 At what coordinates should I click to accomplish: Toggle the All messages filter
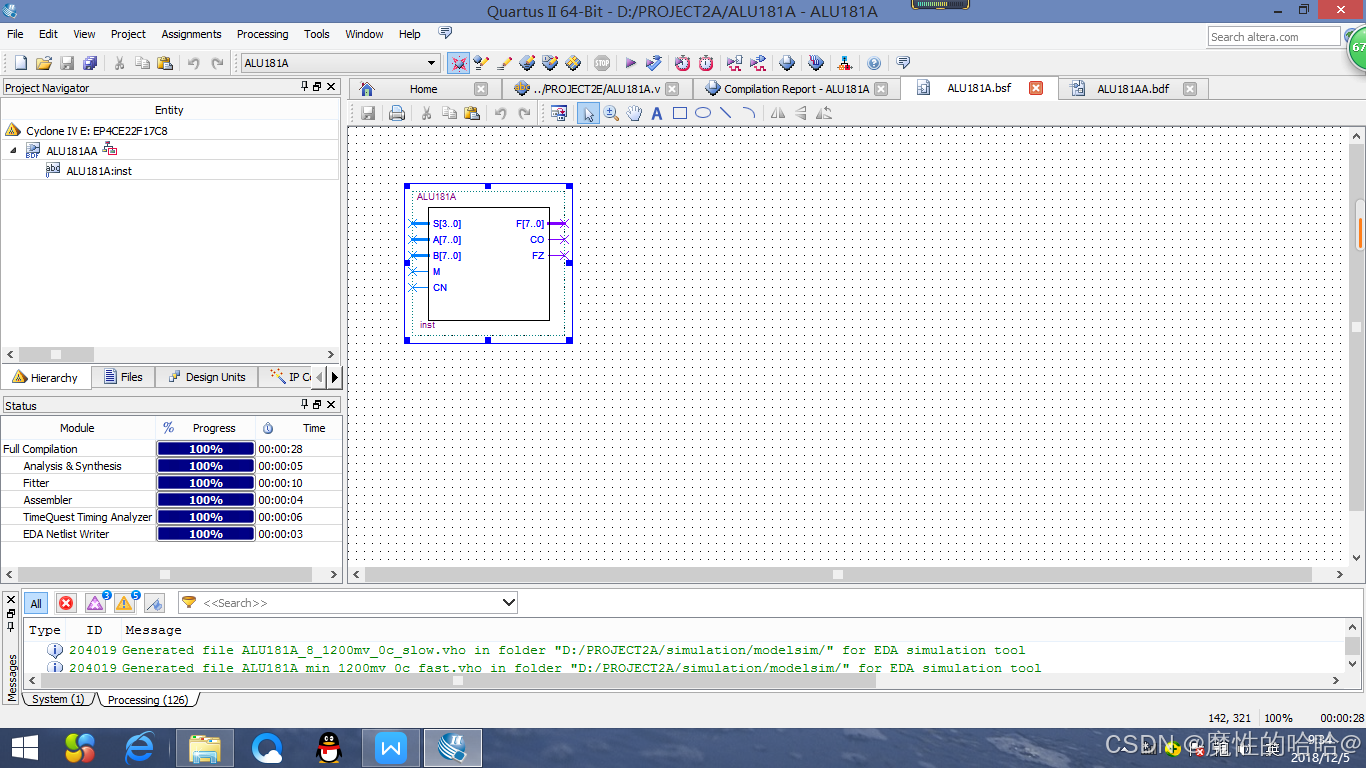click(x=36, y=603)
